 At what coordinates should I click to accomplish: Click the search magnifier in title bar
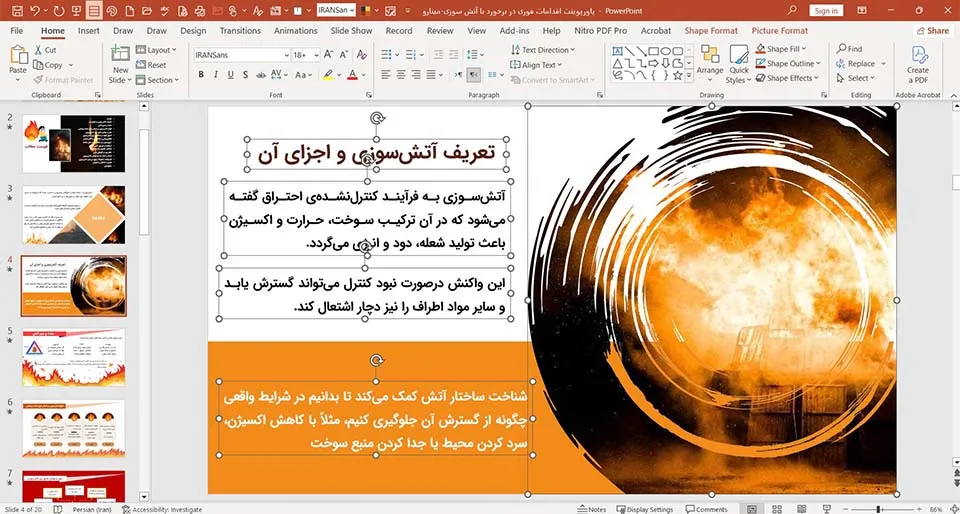point(792,10)
